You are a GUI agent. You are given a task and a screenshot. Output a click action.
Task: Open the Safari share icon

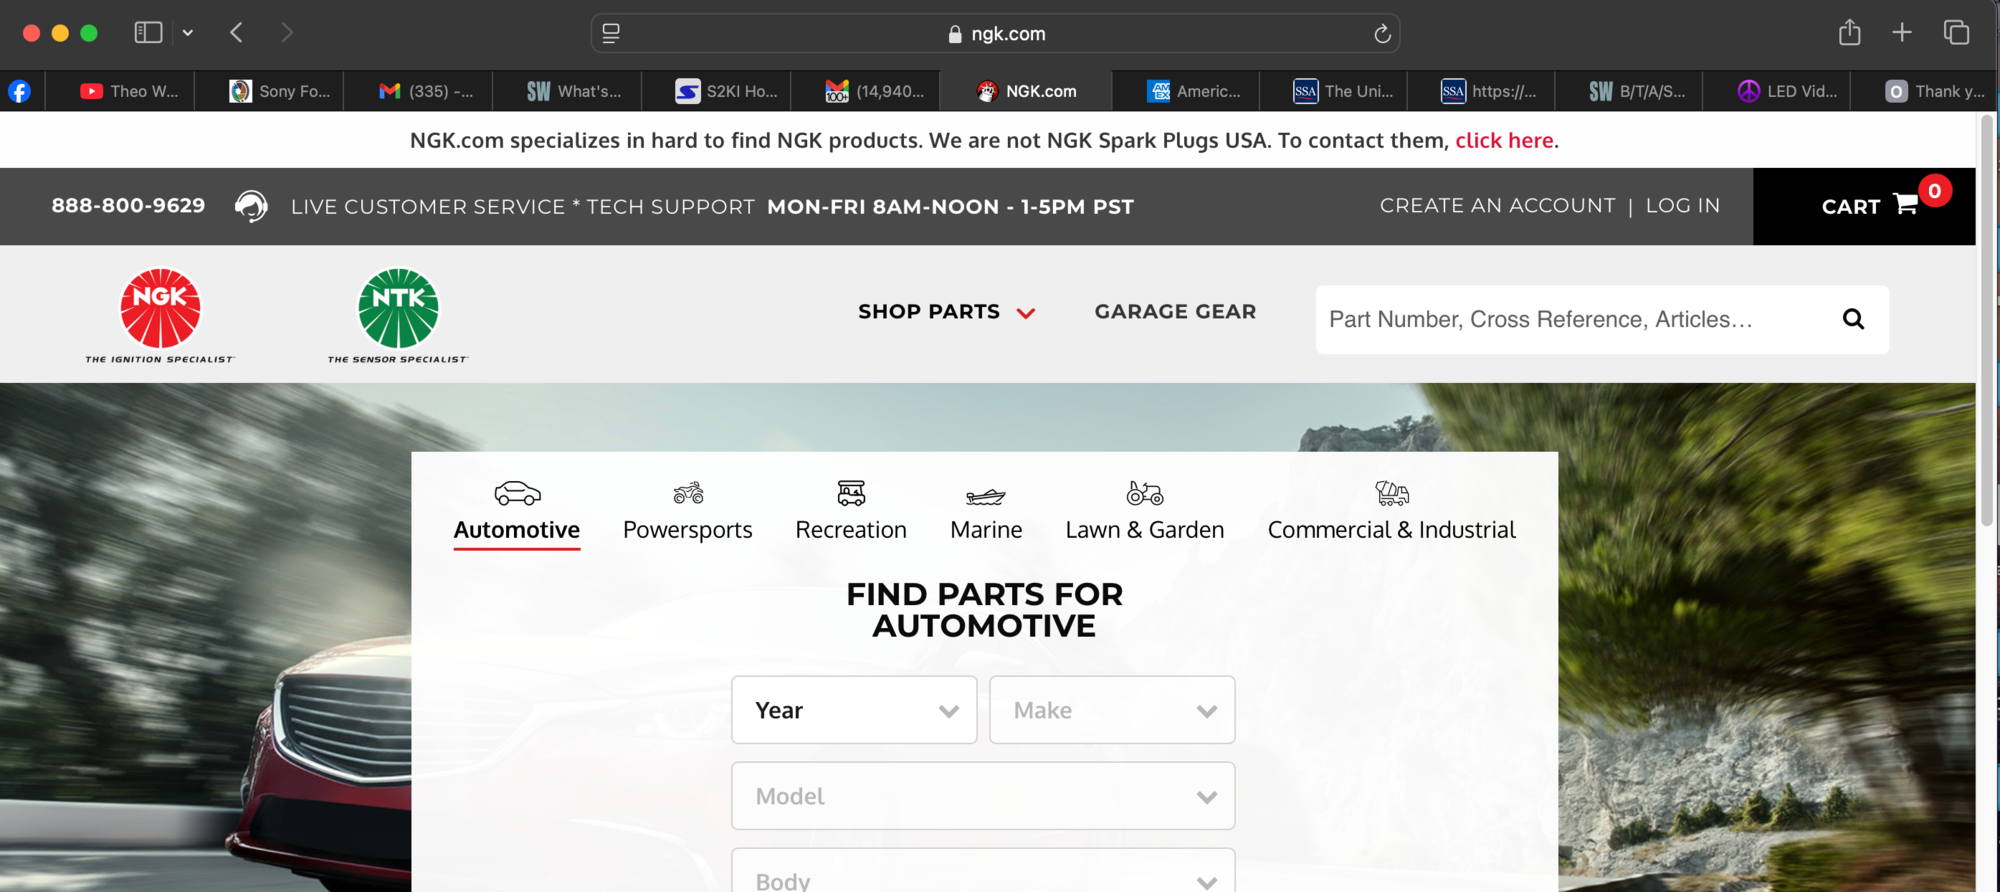[1849, 33]
